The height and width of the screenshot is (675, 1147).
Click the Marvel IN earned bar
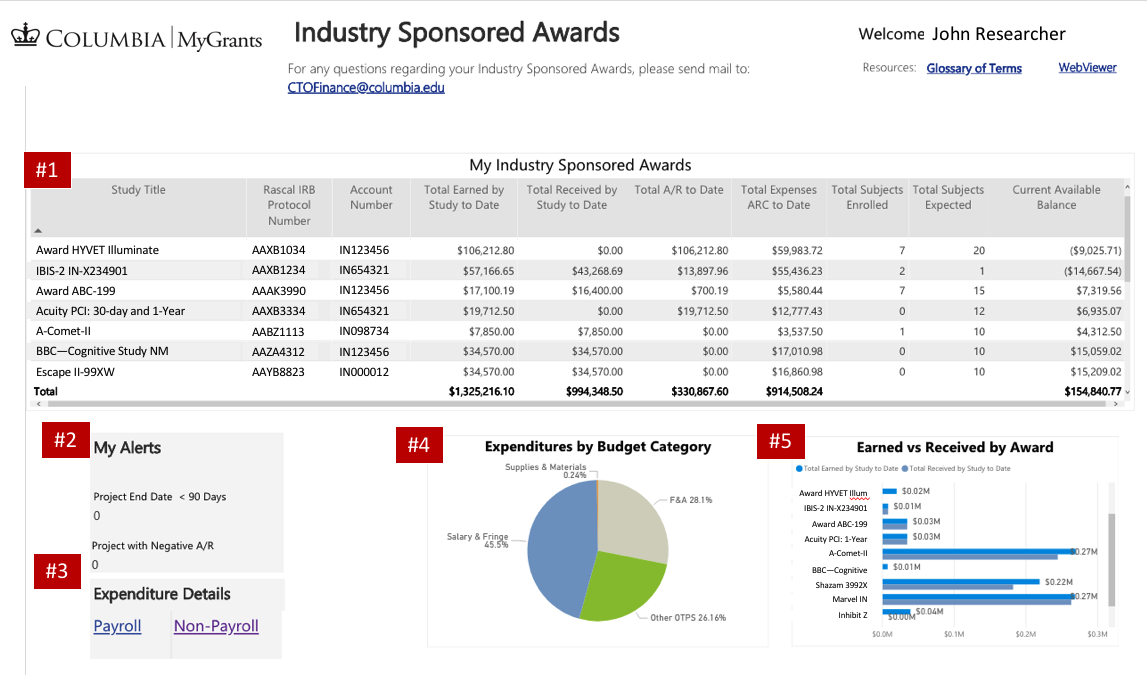tap(978, 597)
